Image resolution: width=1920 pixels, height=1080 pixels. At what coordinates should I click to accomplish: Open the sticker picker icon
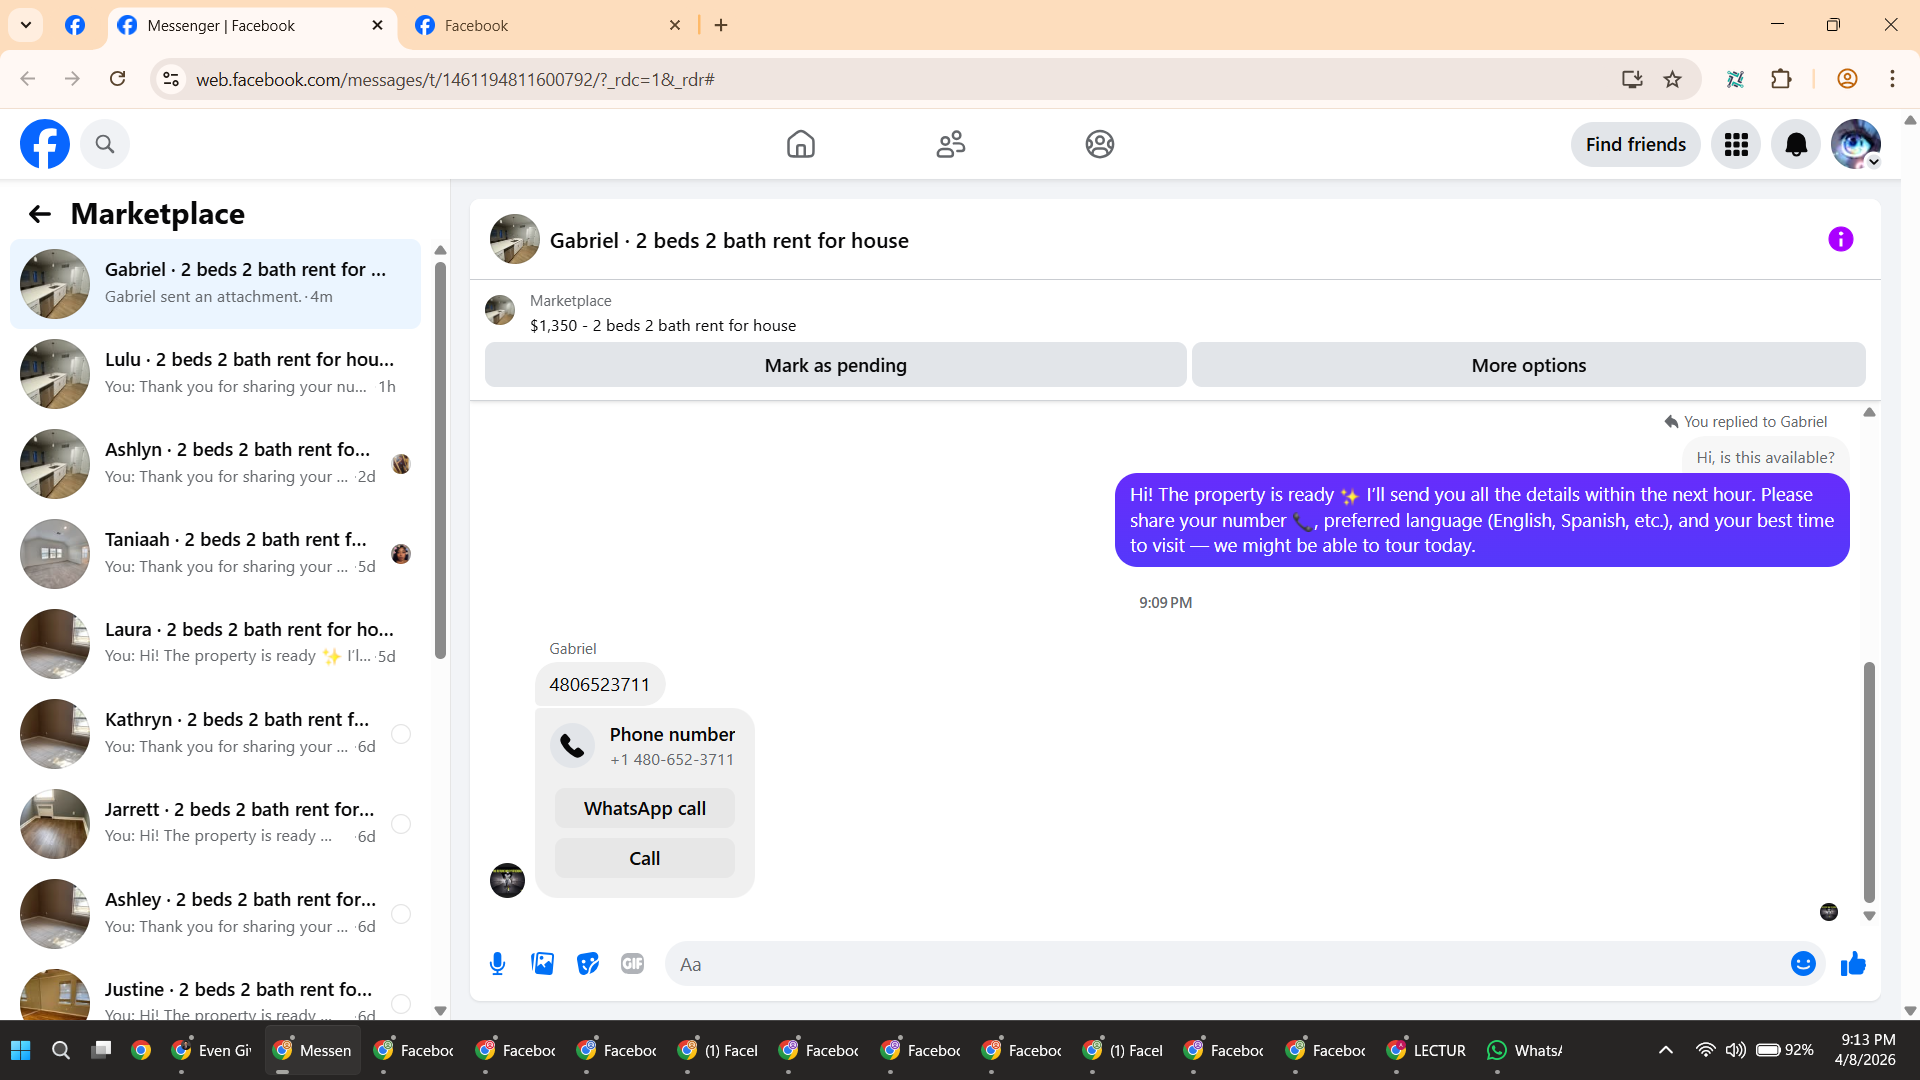(587, 964)
